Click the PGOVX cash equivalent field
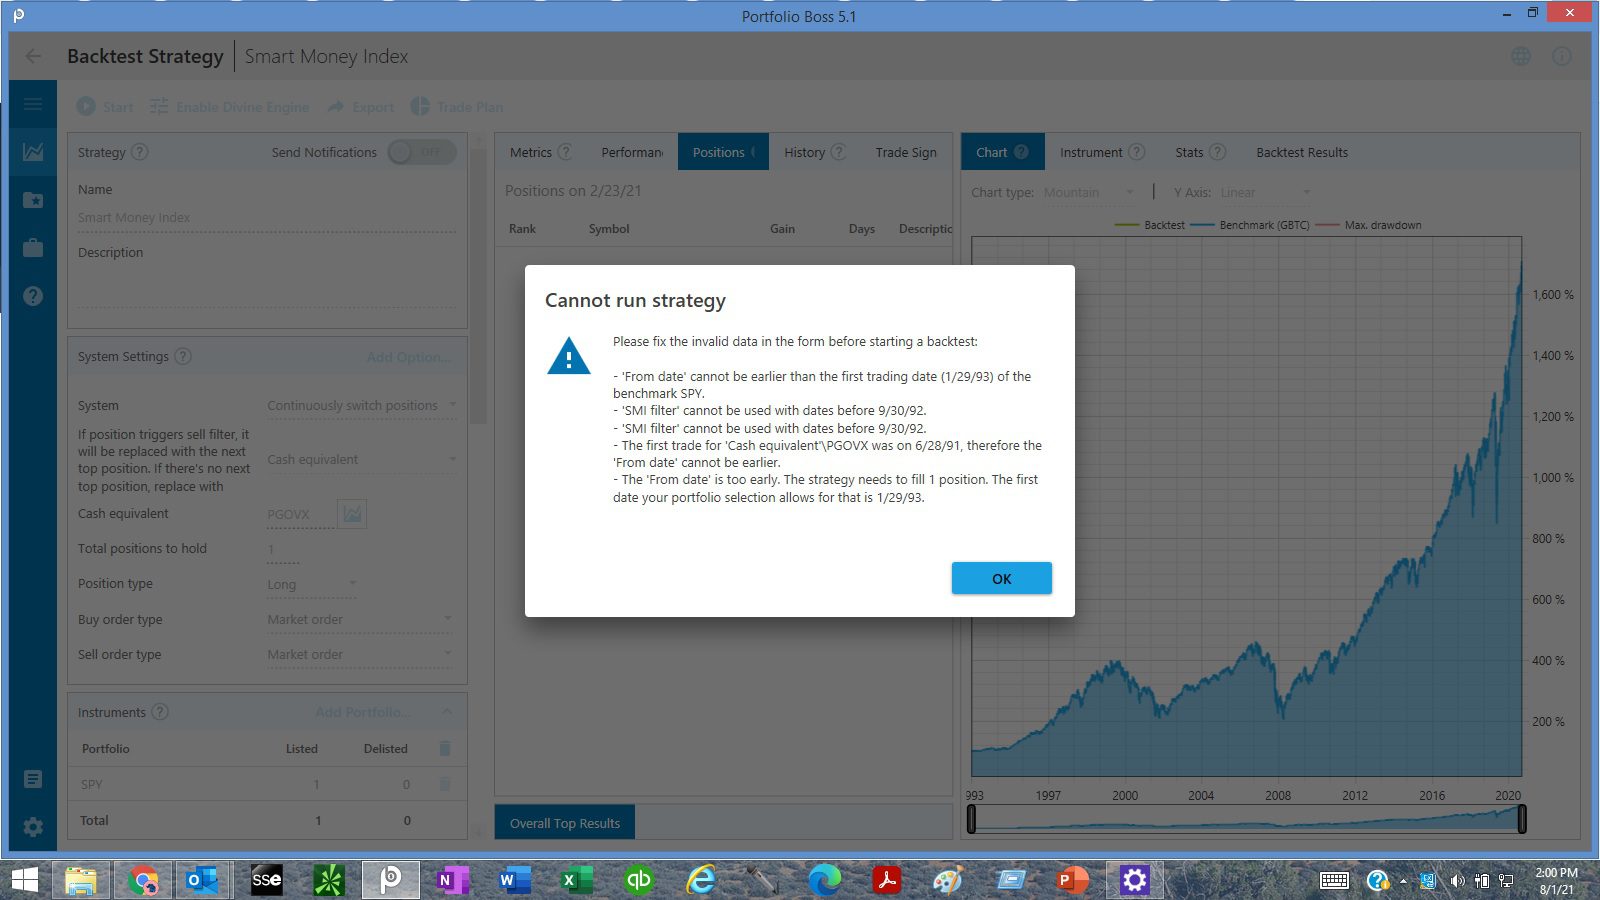 pos(300,514)
